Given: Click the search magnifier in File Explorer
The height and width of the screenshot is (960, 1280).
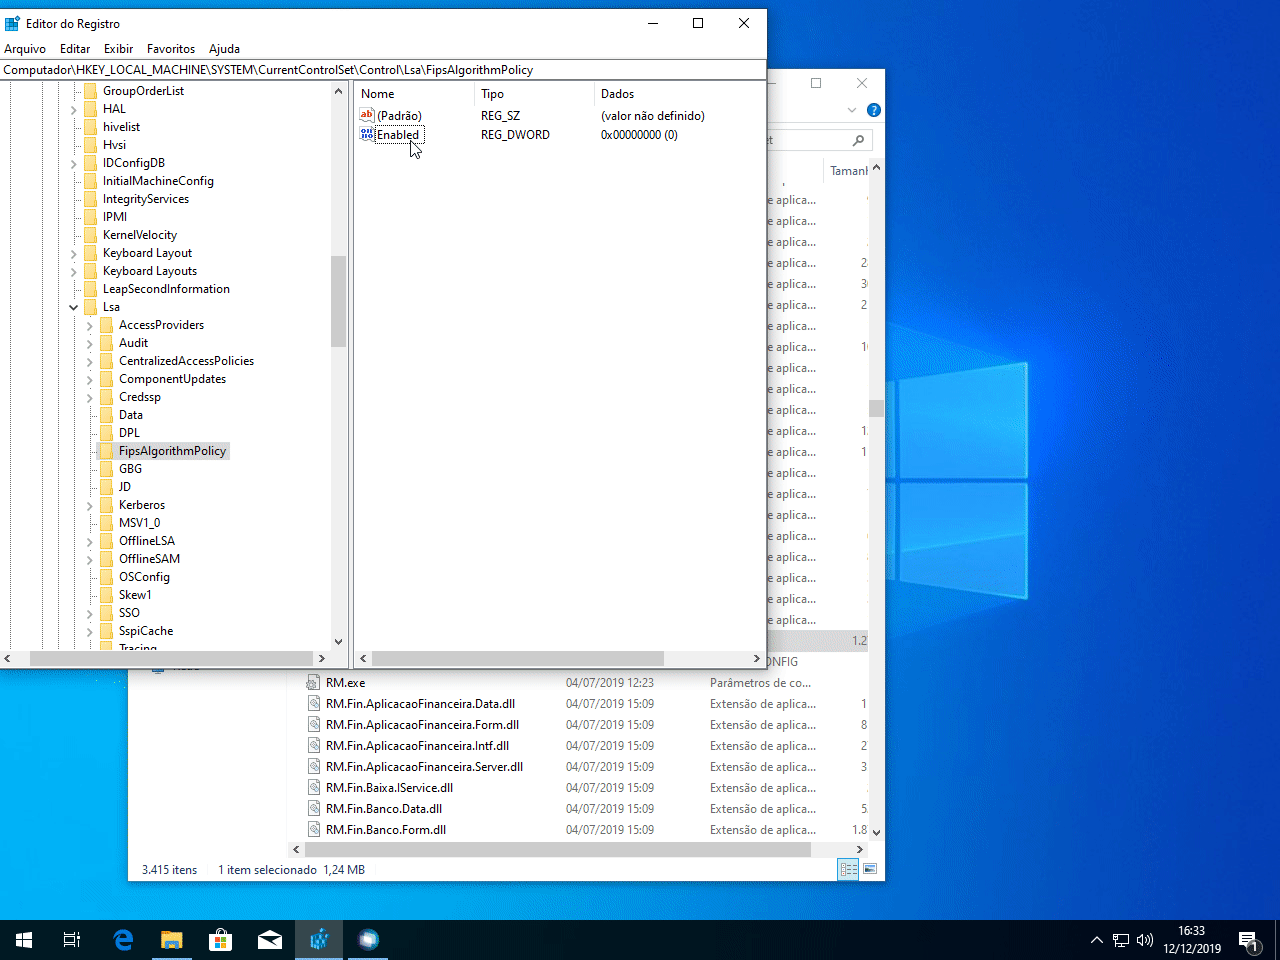Looking at the screenshot, I should click(x=858, y=140).
